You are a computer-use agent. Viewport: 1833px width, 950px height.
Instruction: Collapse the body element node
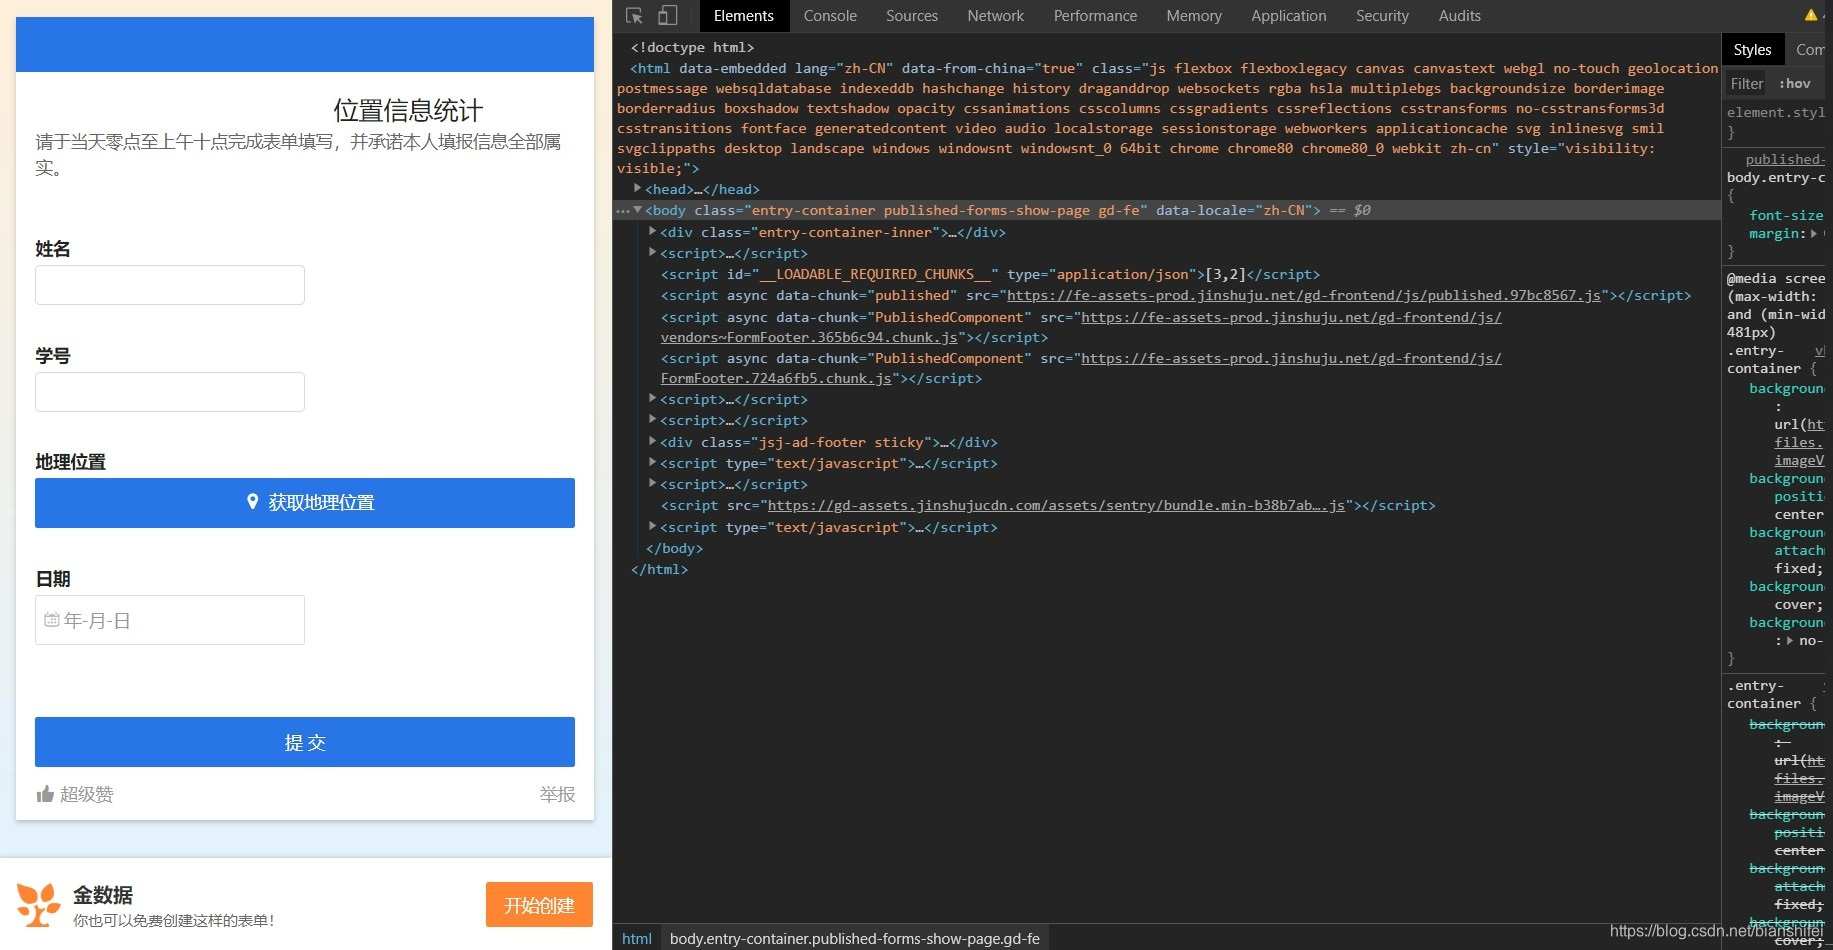pyautogui.click(x=637, y=210)
